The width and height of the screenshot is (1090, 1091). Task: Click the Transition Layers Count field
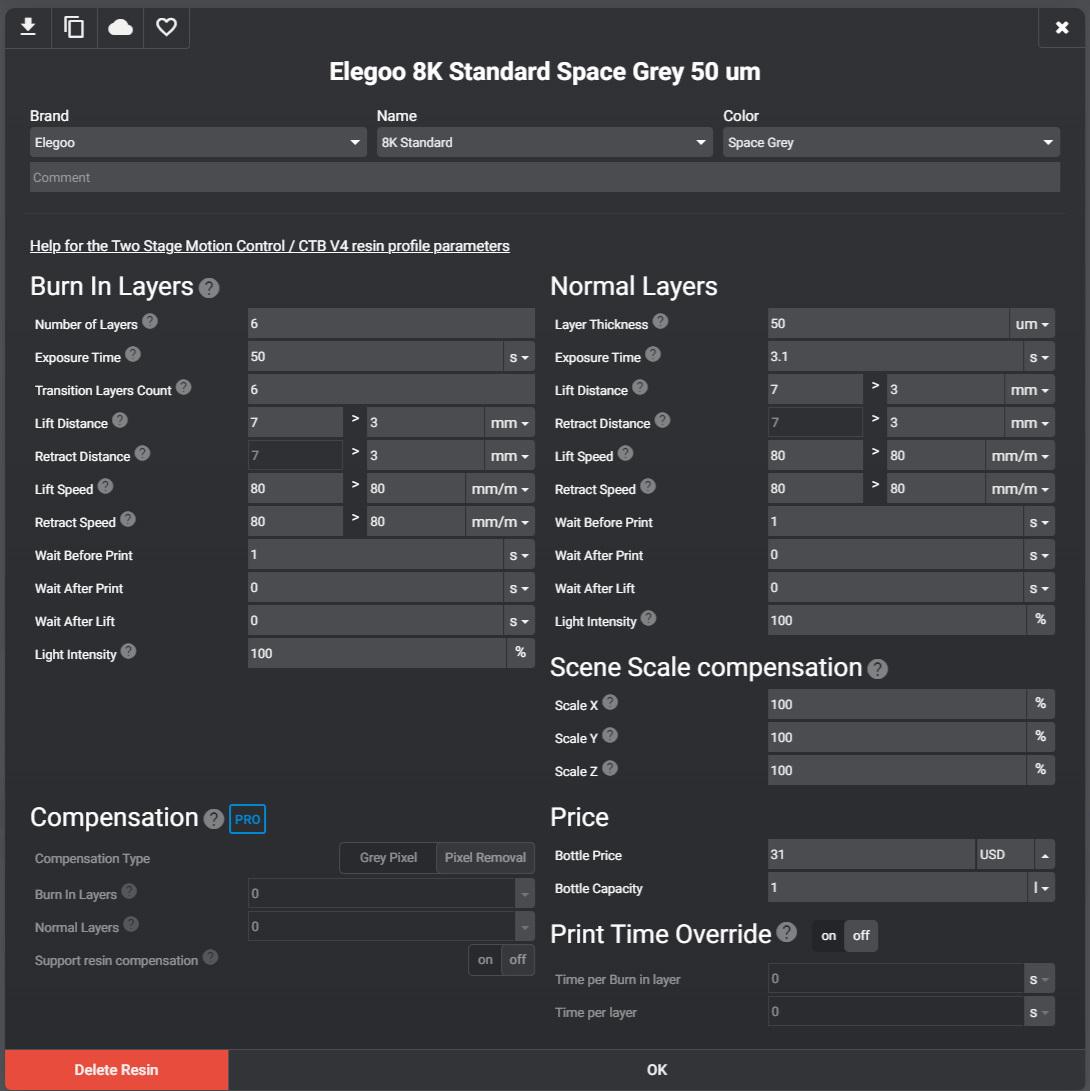click(x=391, y=390)
